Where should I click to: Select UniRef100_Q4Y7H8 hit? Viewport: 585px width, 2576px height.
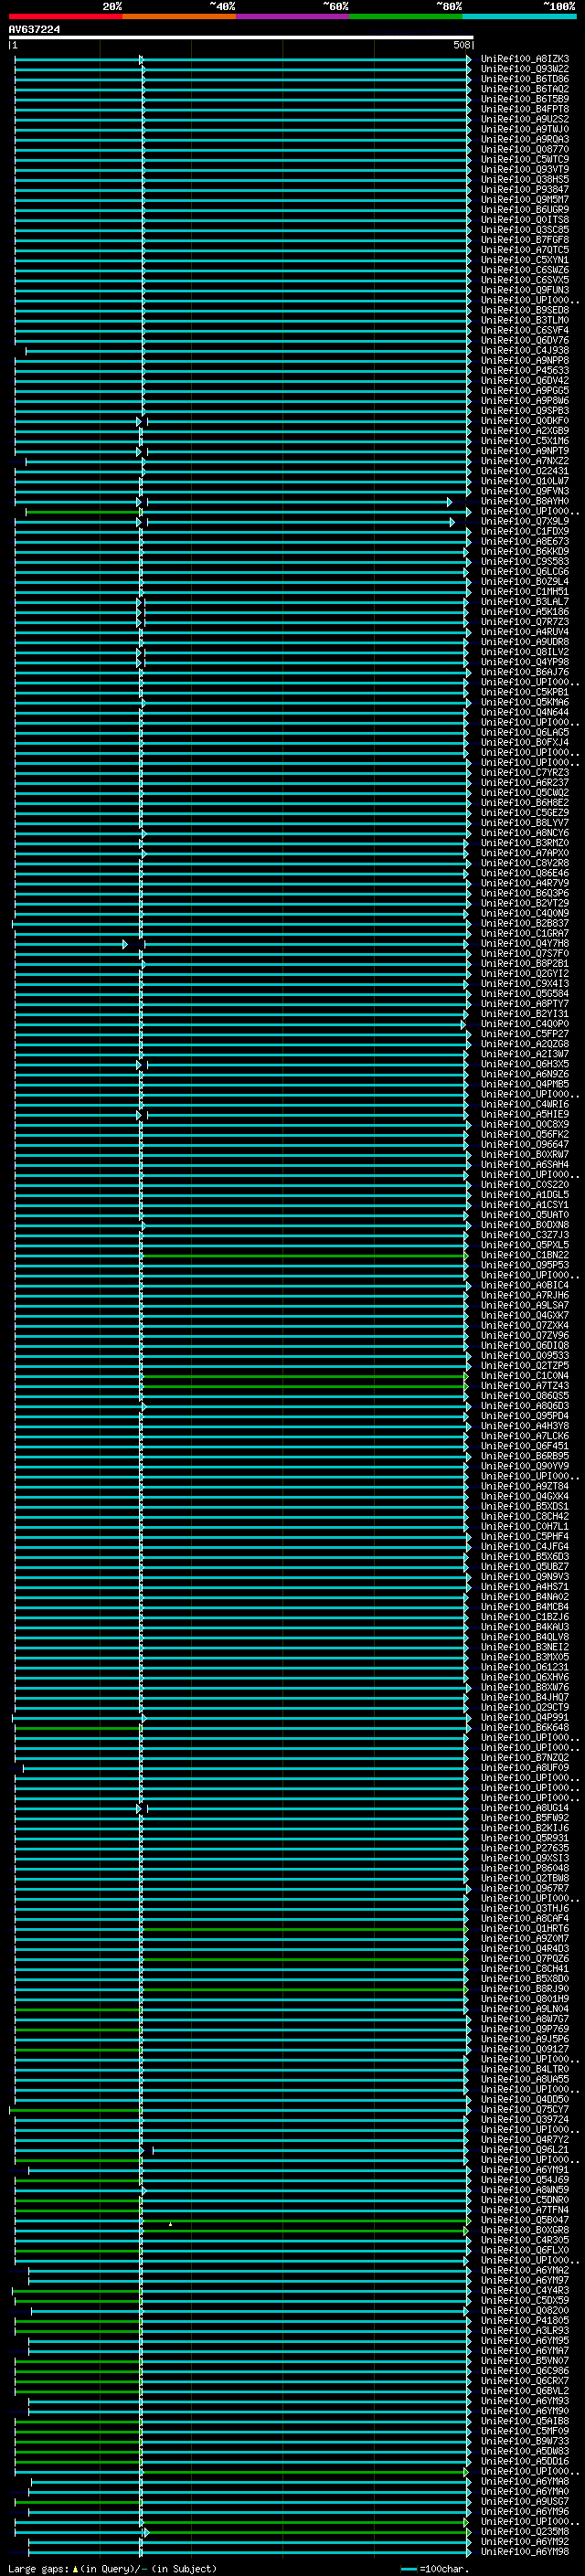[525, 943]
